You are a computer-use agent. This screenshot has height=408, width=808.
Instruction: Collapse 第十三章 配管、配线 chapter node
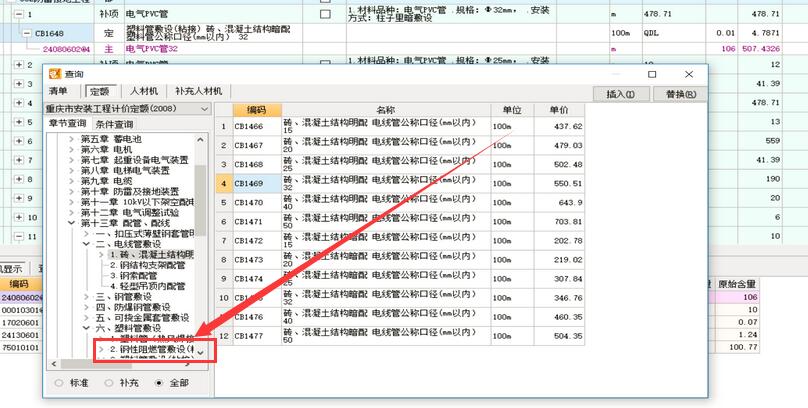click(x=72, y=223)
